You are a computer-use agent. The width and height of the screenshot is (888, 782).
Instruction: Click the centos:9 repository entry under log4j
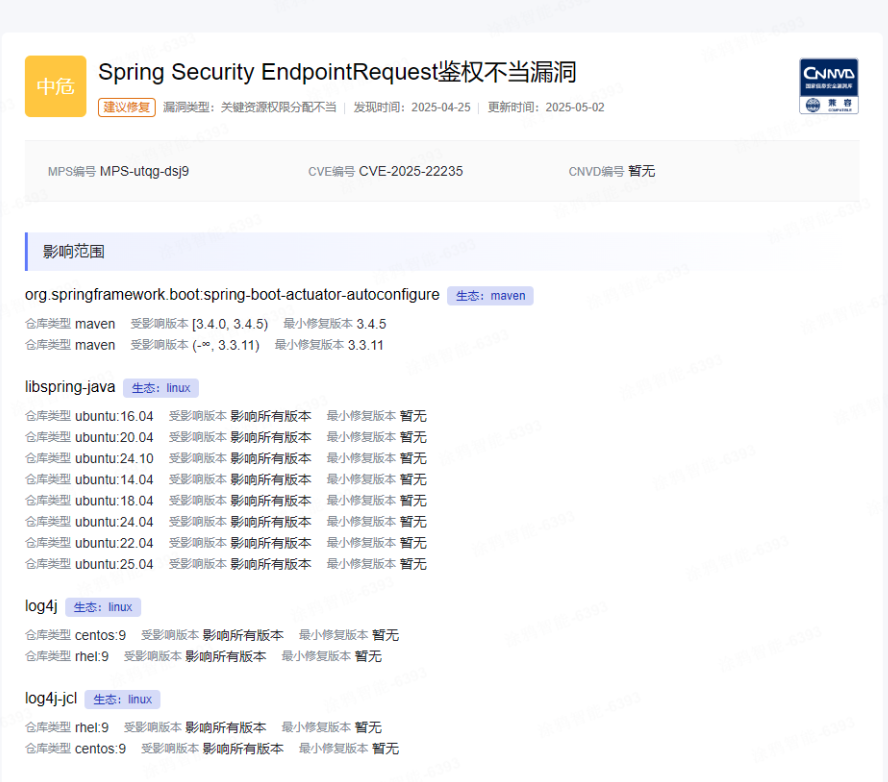click(100, 635)
